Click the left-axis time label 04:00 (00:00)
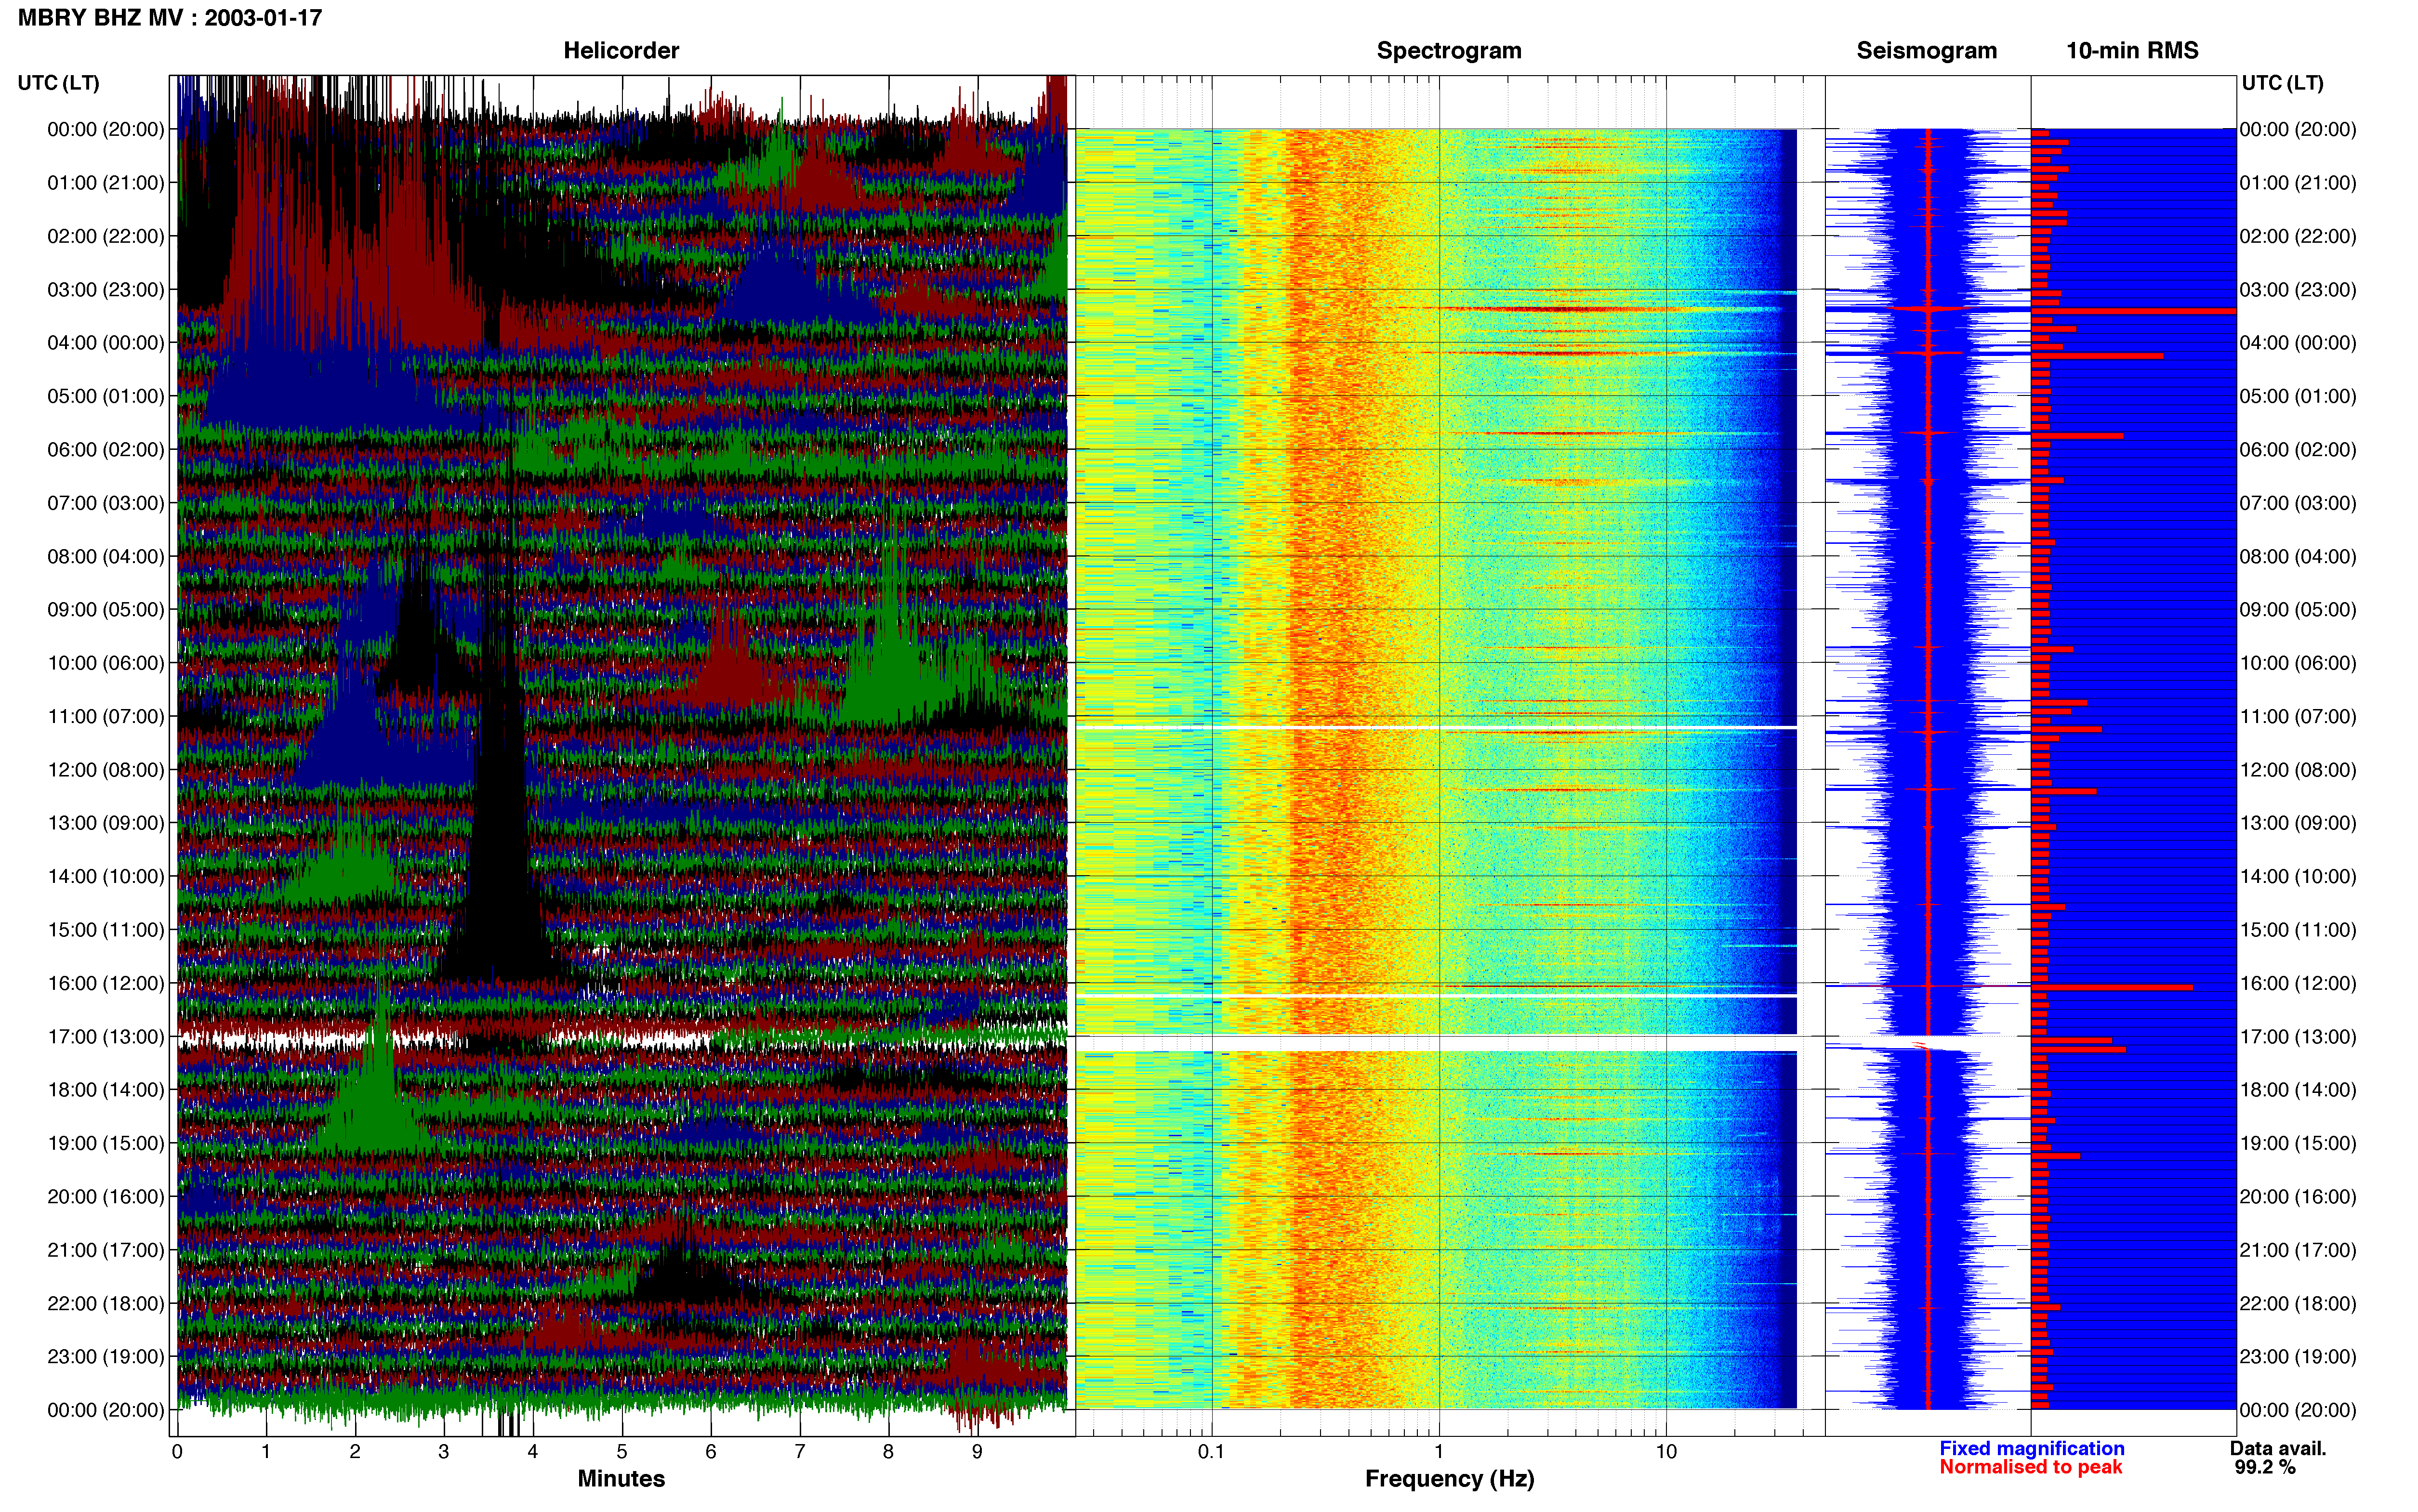 (106, 343)
